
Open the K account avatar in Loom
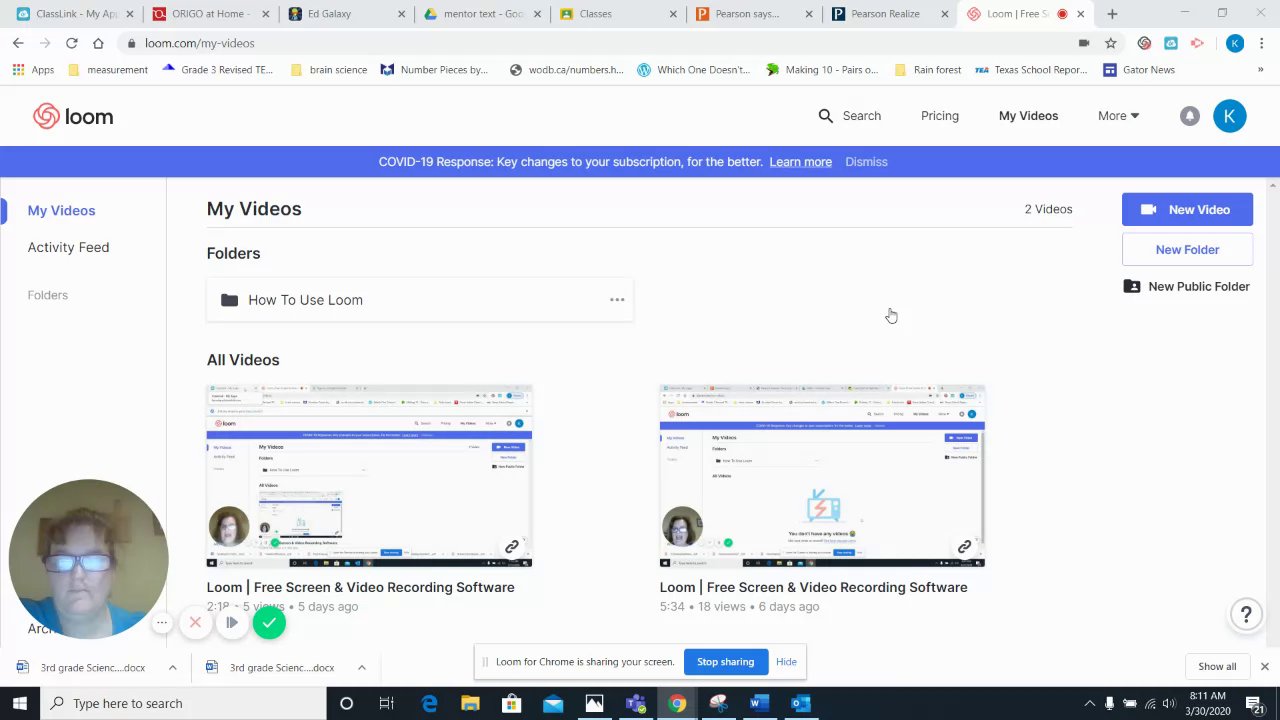pyautogui.click(x=1229, y=116)
